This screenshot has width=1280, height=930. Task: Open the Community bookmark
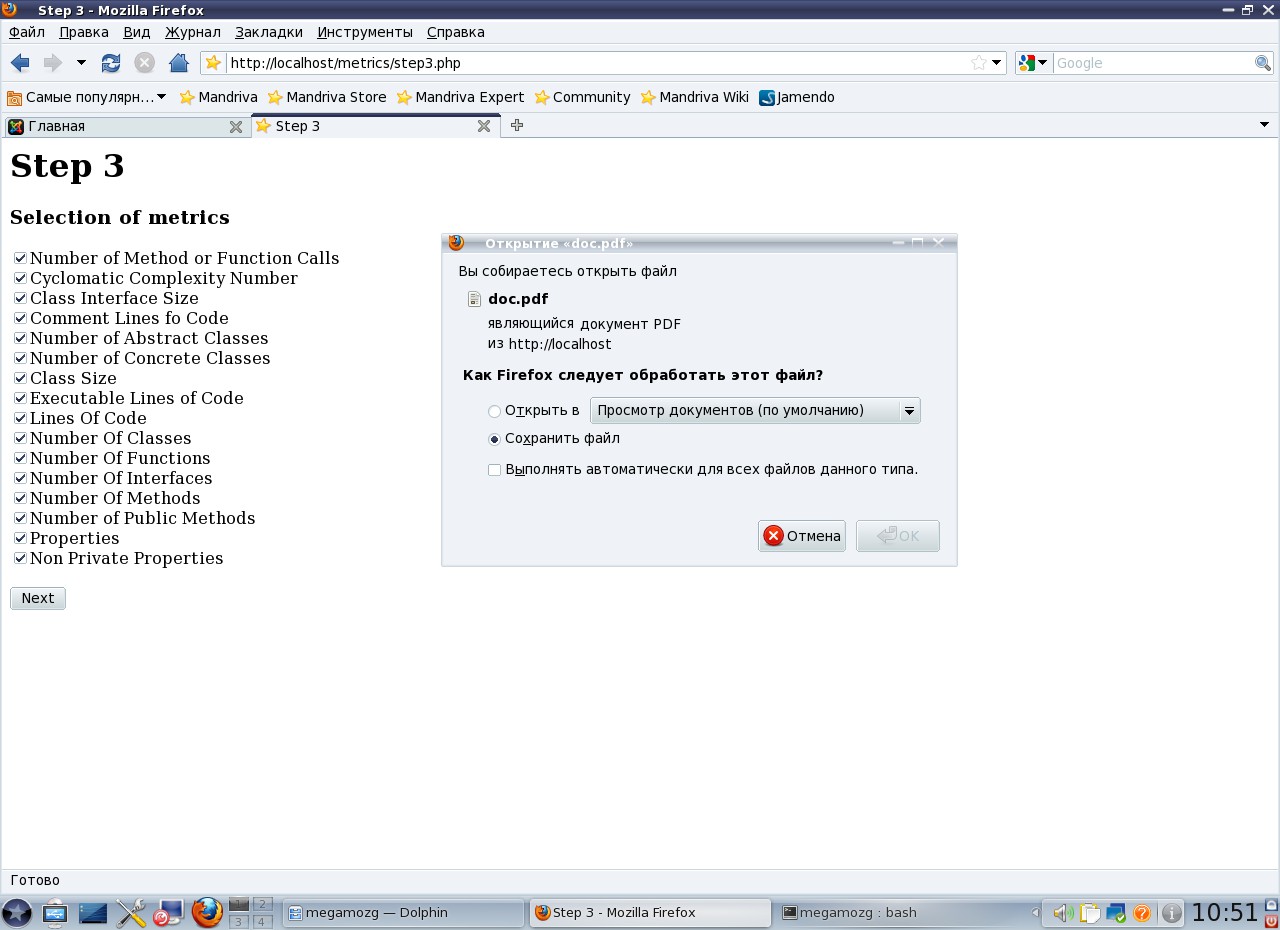(x=582, y=97)
